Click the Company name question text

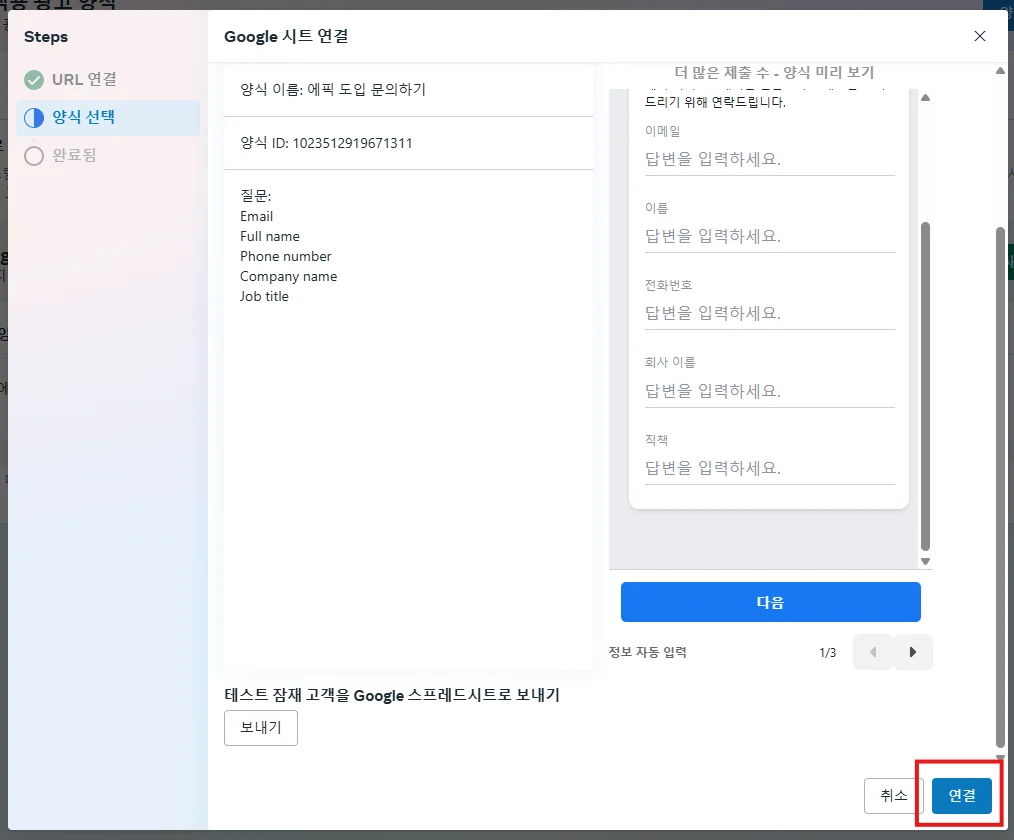[x=288, y=276]
